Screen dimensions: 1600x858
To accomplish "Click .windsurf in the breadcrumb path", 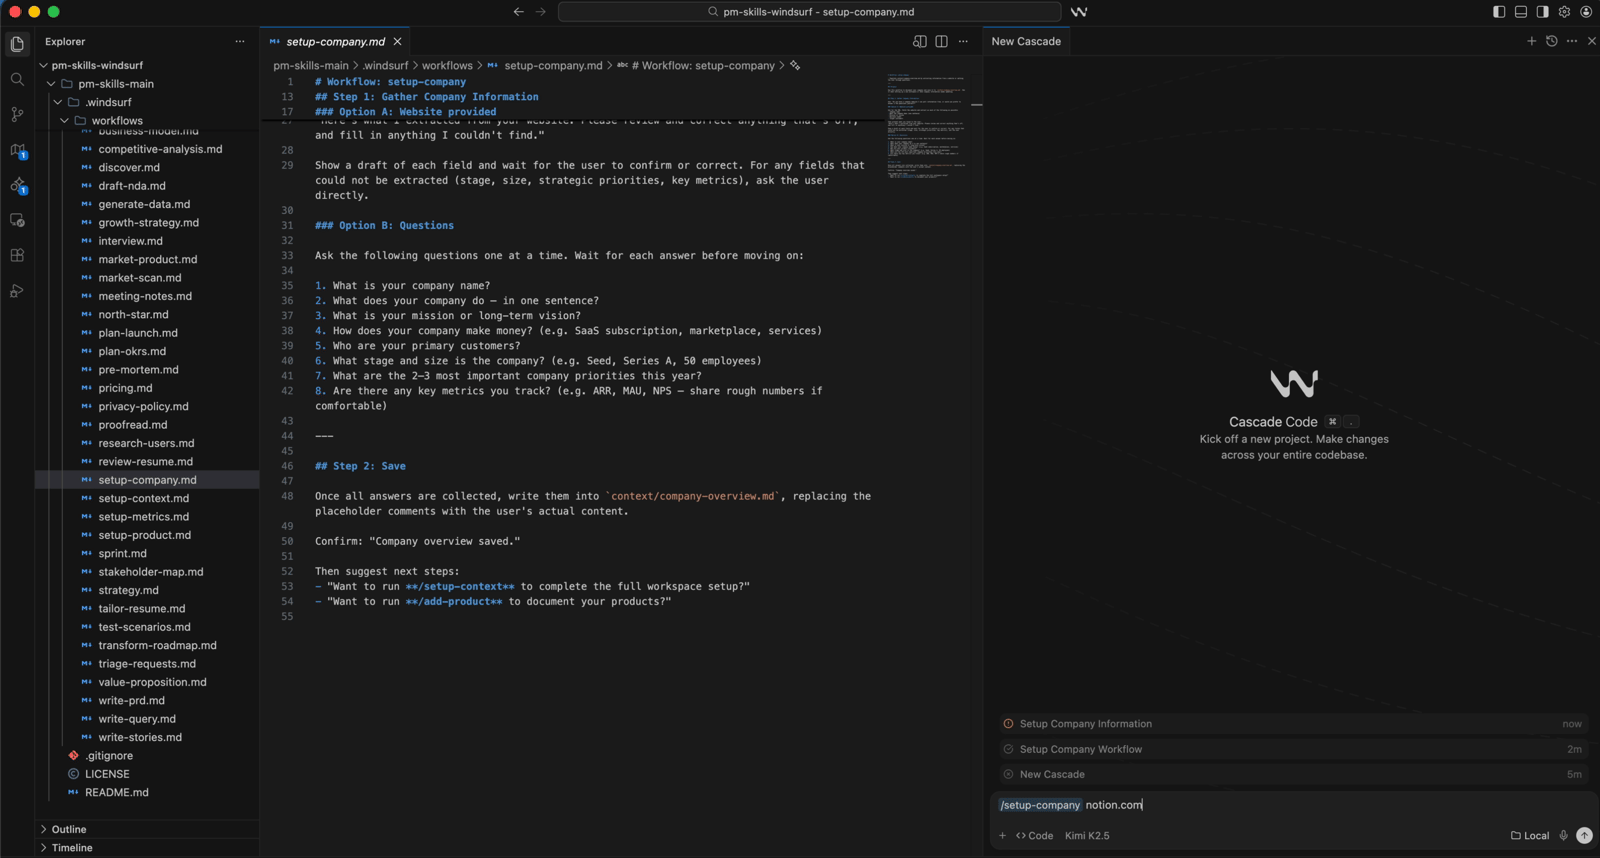I will click(385, 65).
